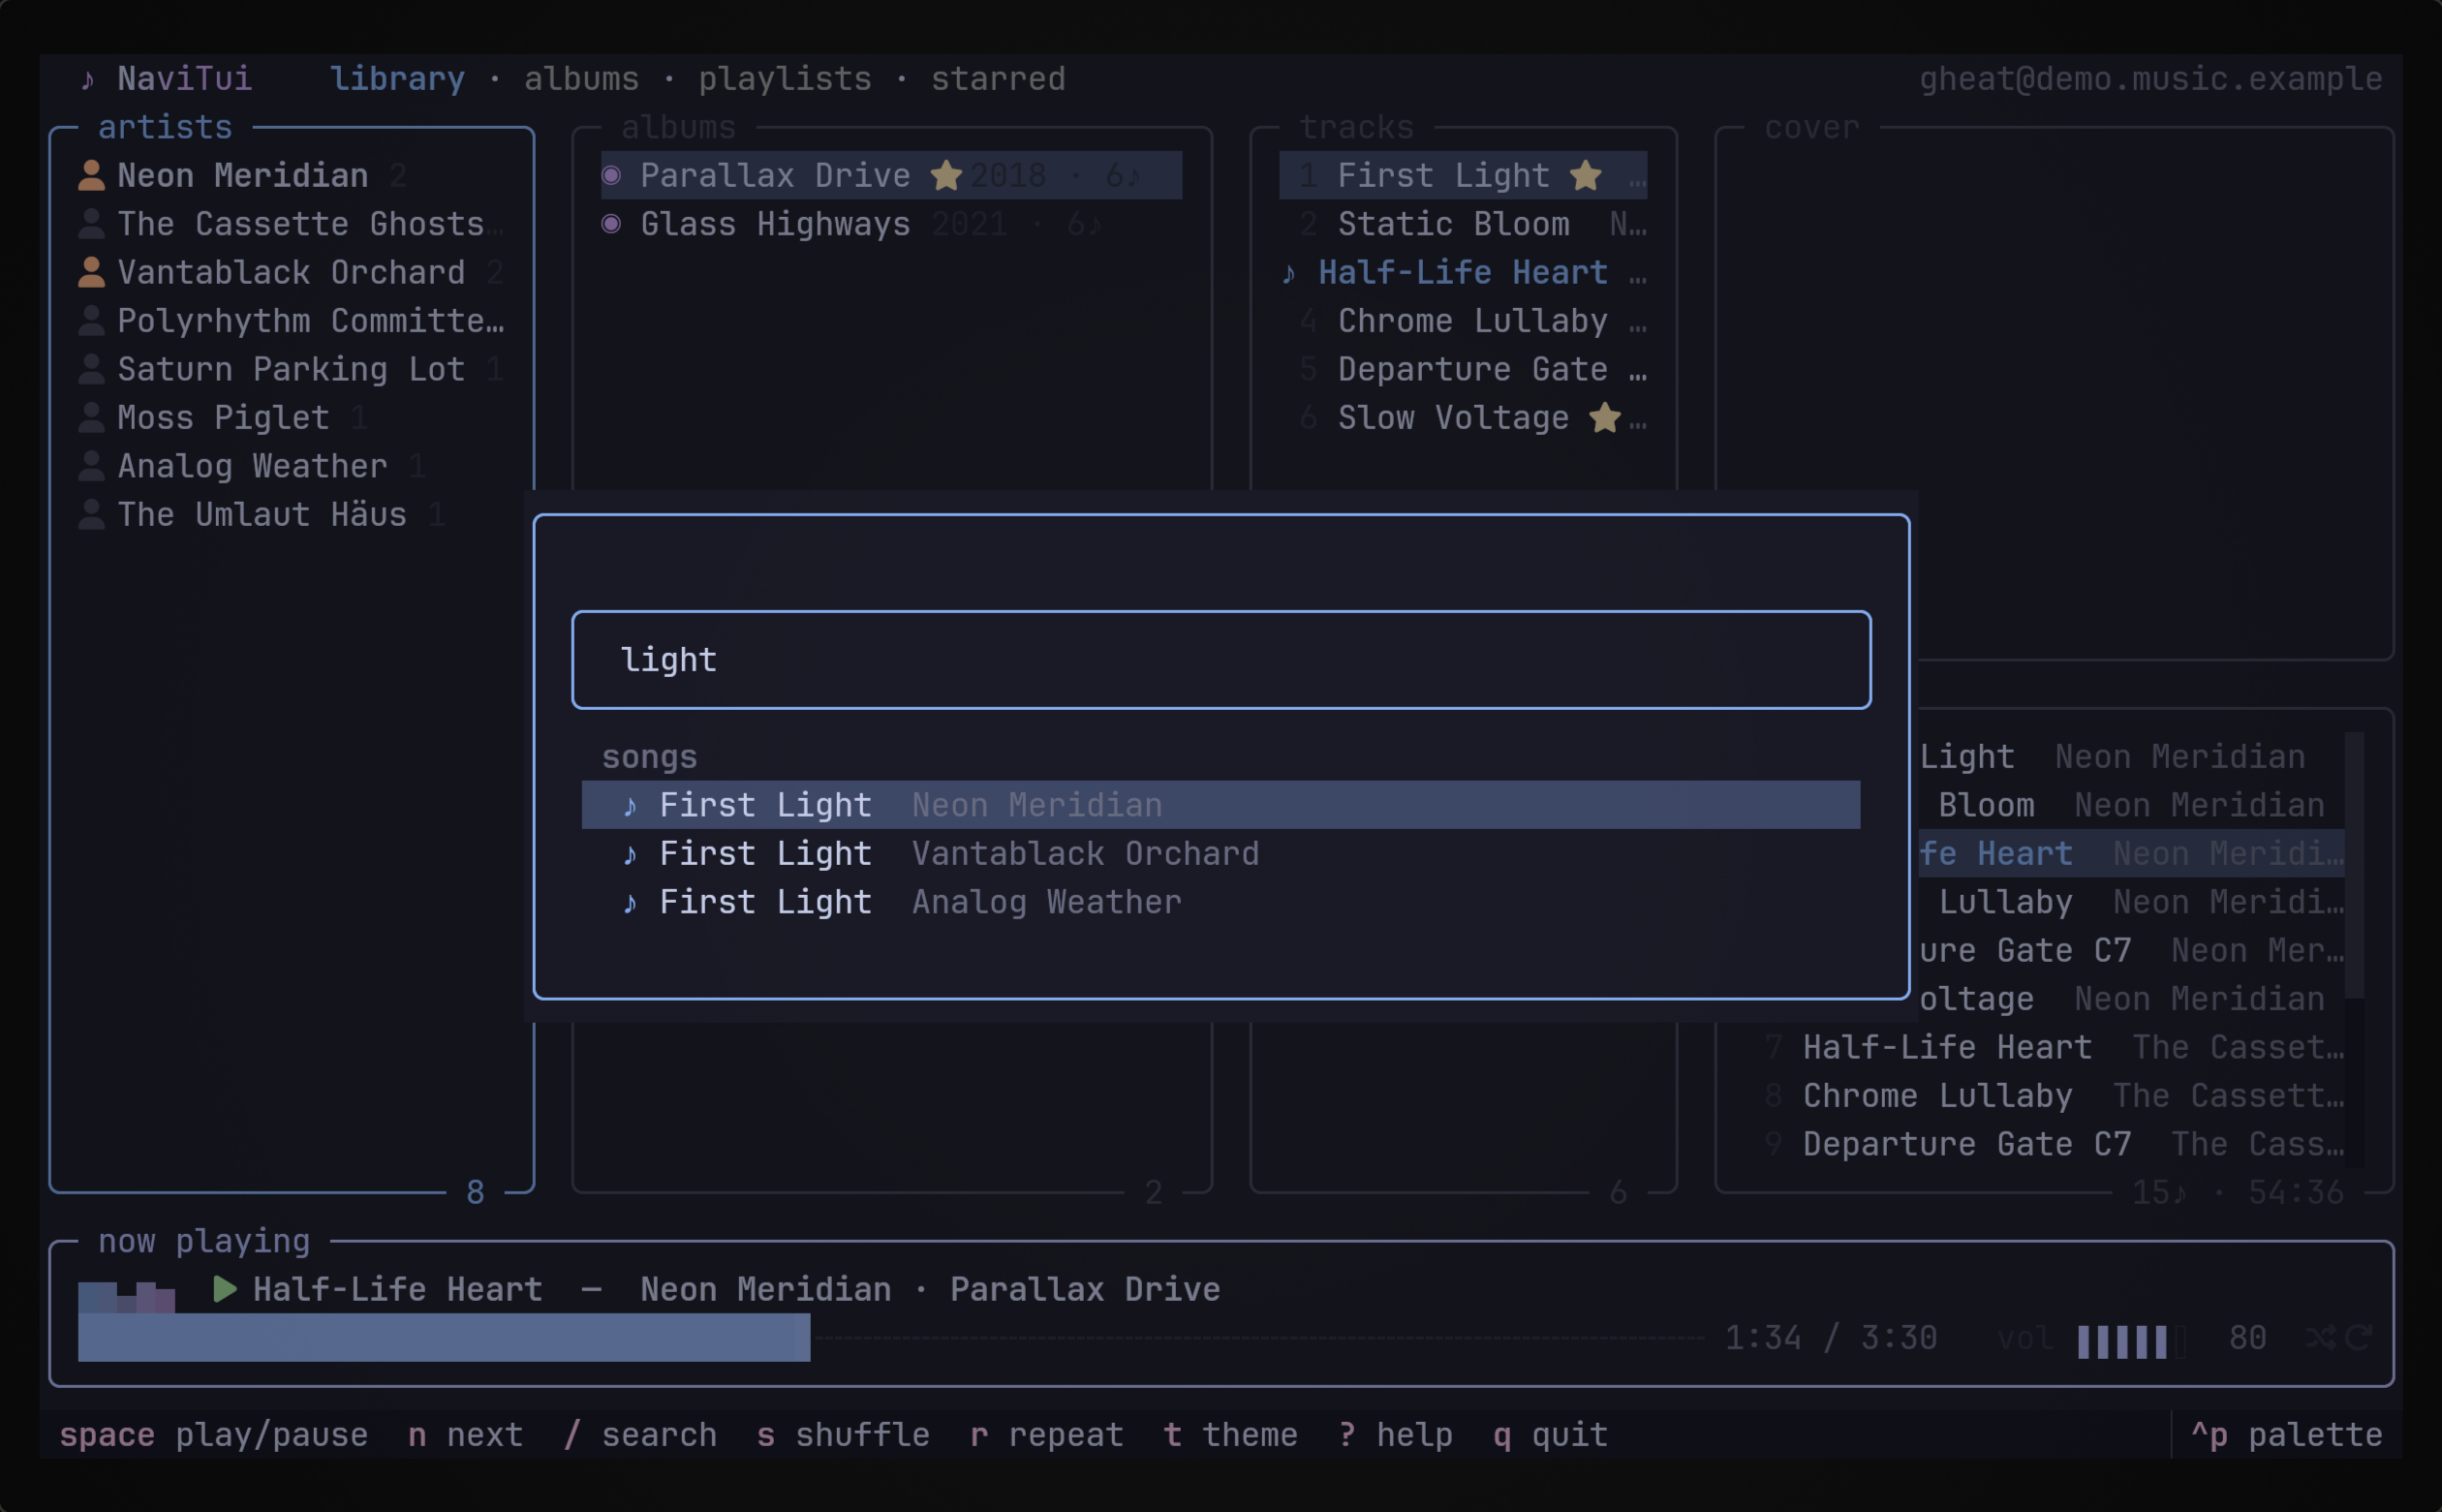Select the Saturn Parking Lot artist name
The height and width of the screenshot is (1512, 2442).
point(291,369)
